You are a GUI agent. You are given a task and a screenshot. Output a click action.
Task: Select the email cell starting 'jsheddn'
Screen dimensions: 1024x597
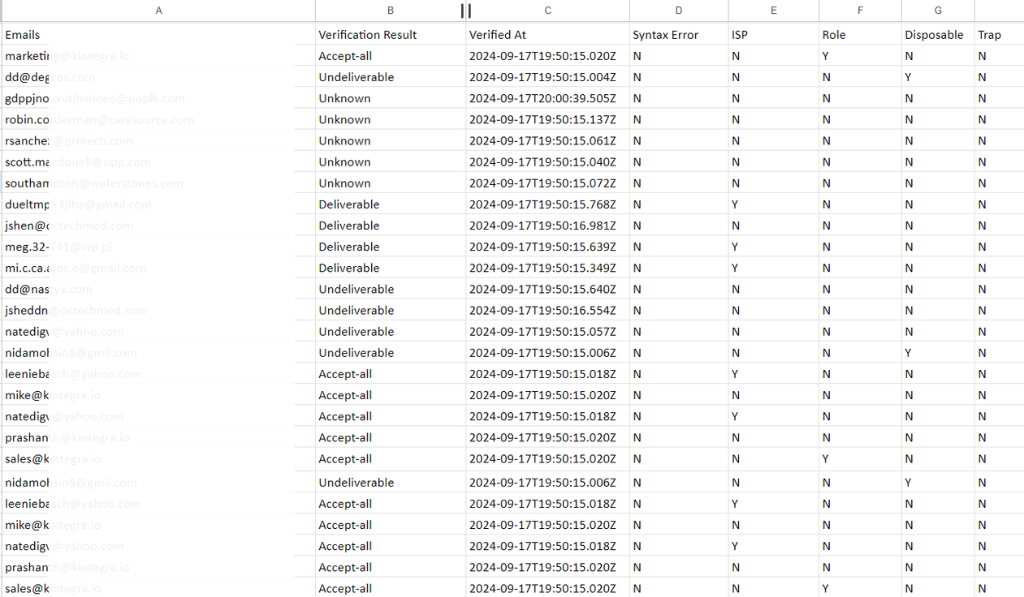click(x=158, y=311)
